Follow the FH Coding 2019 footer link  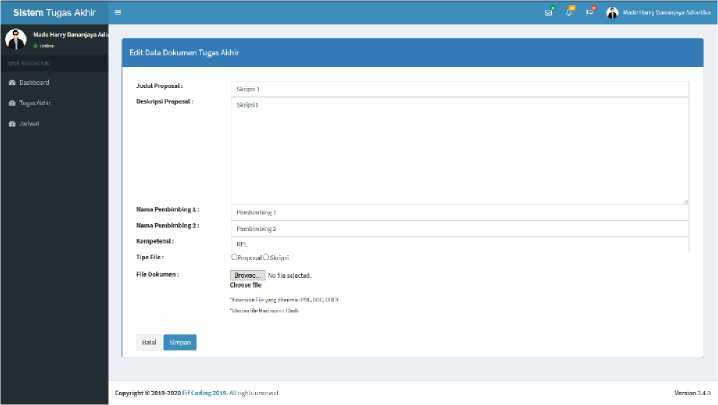(203, 393)
